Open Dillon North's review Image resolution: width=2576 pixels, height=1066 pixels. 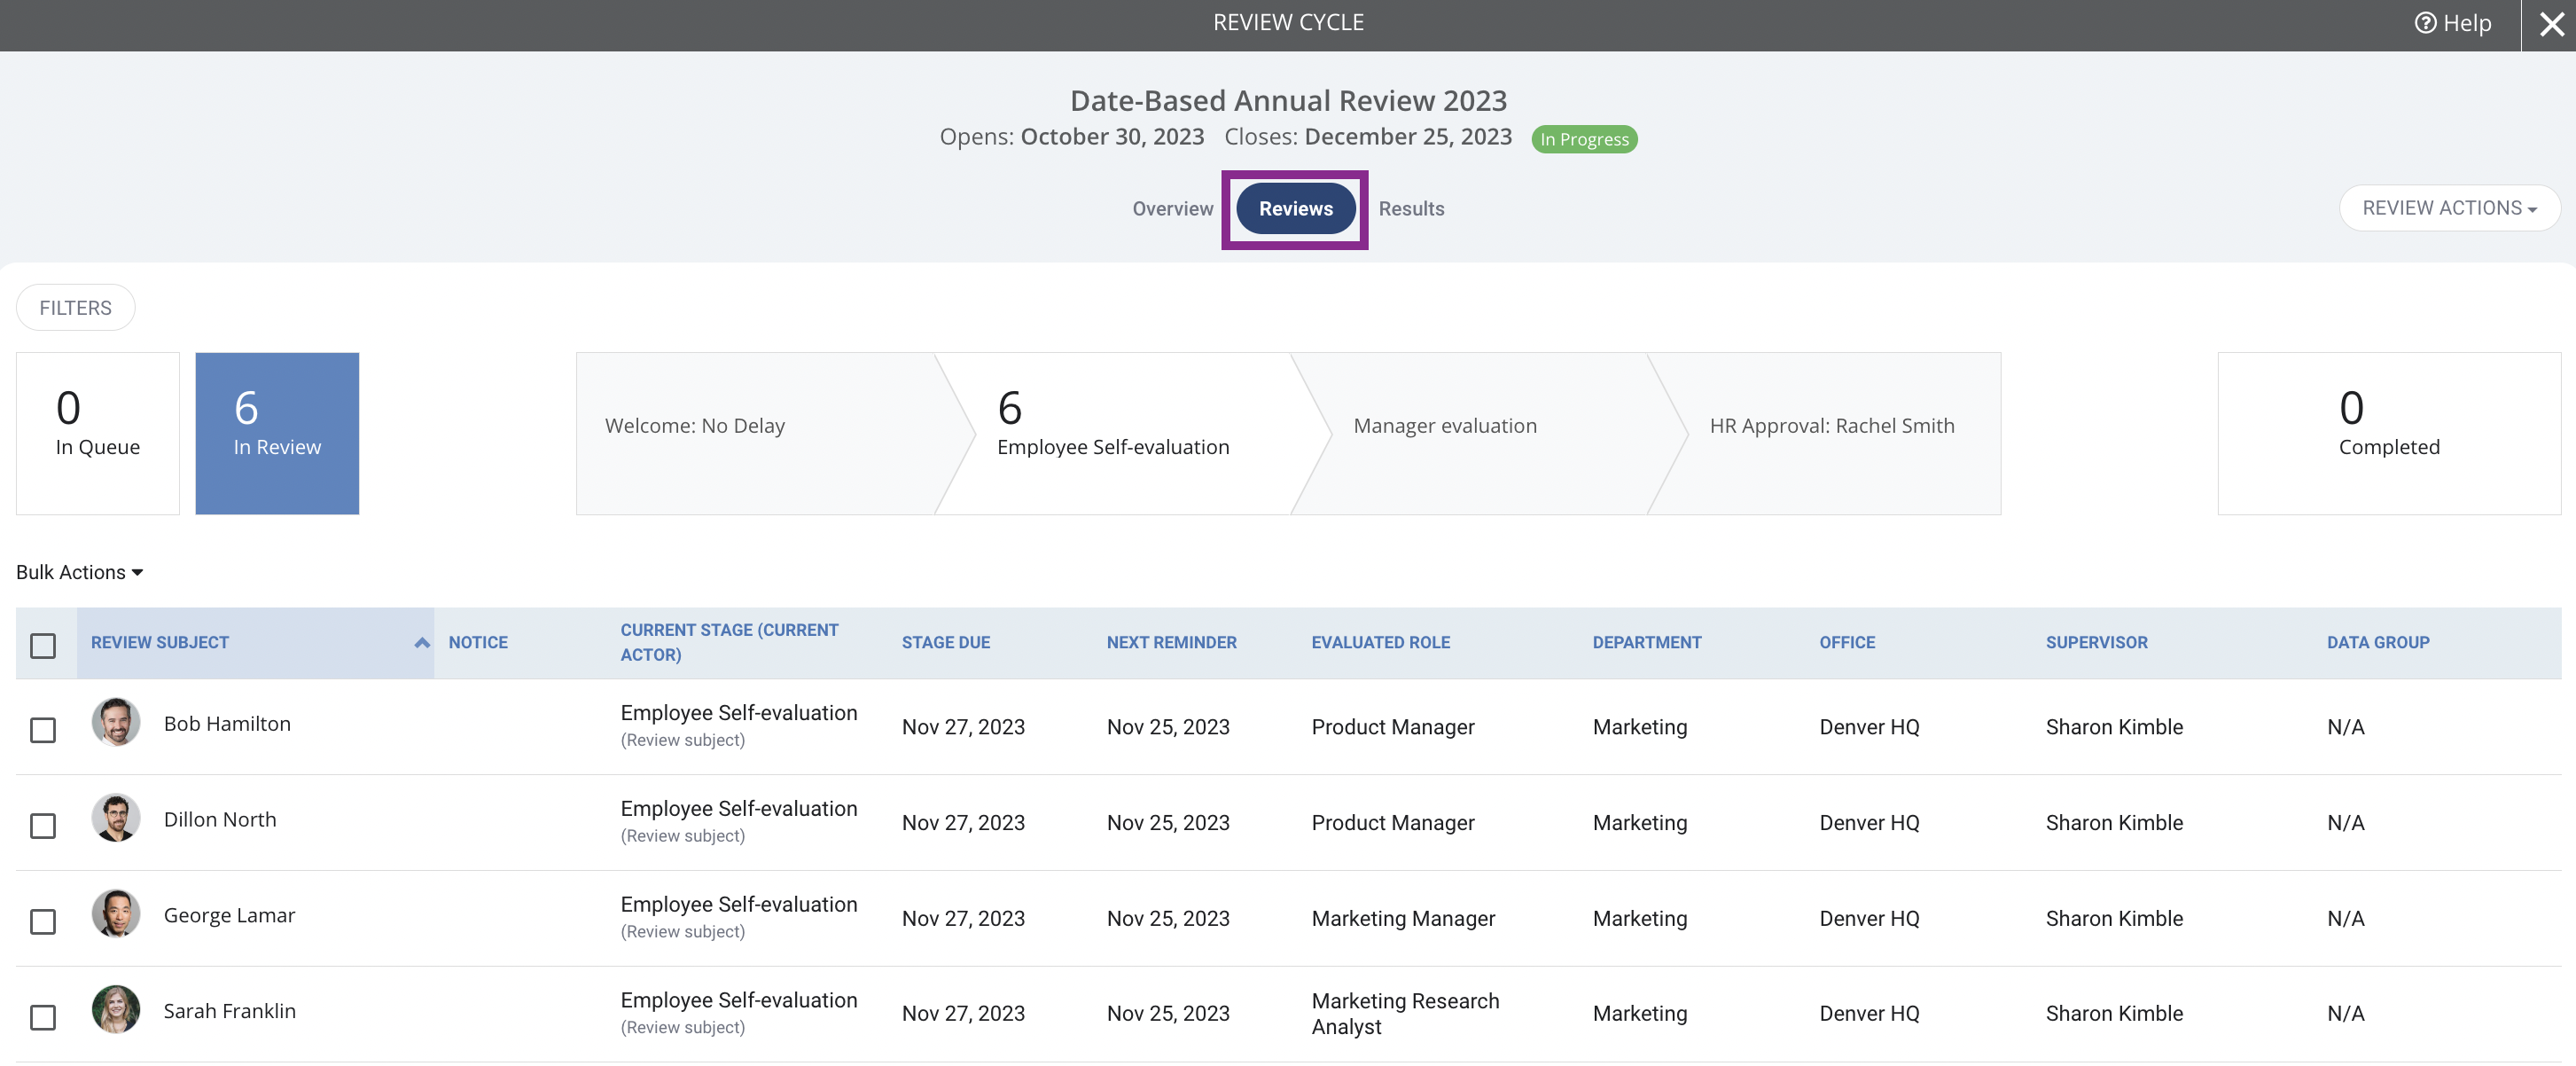pyautogui.click(x=220, y=819)
